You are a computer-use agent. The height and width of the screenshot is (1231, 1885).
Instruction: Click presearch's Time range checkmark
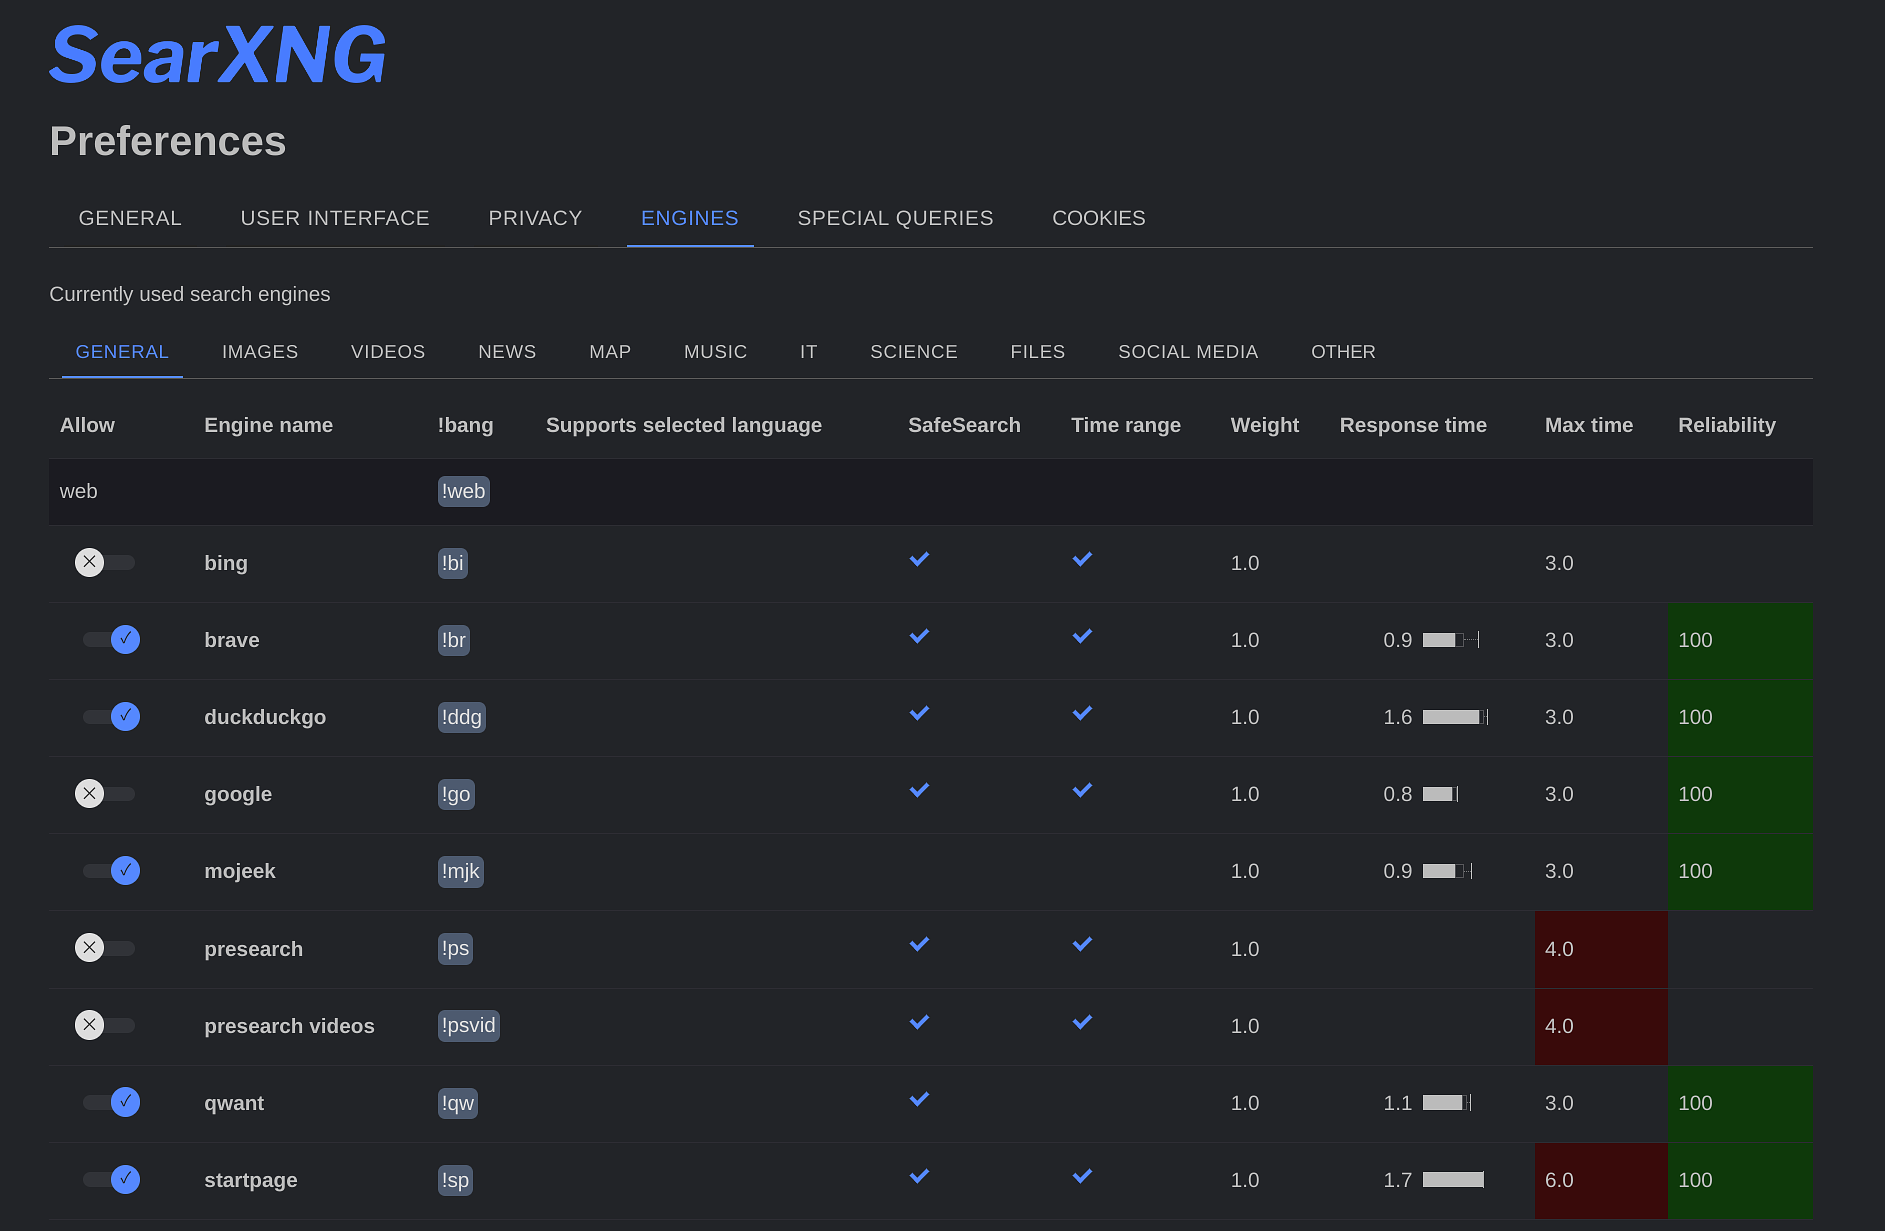tap(1082, 944)
